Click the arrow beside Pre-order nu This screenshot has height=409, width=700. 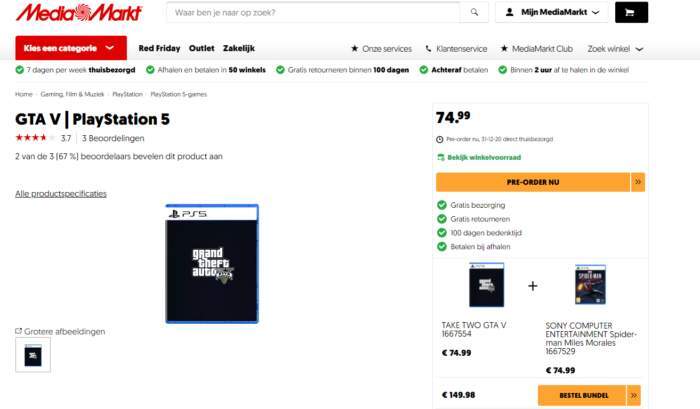[x=638, y=182]
